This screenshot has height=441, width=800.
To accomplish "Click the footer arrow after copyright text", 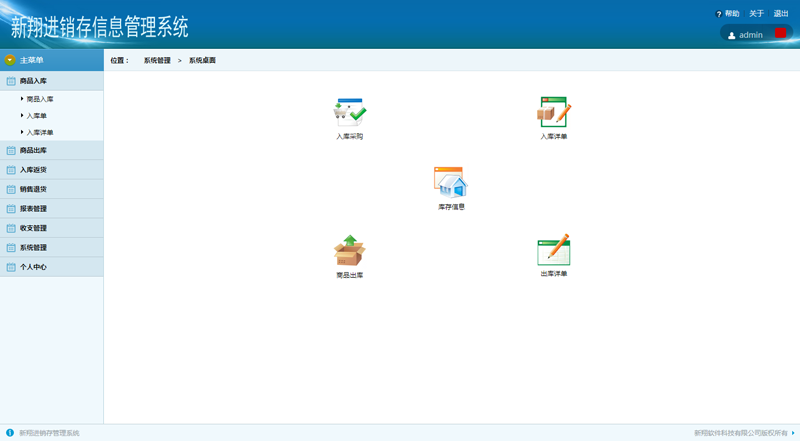I will tap(793, 433).
